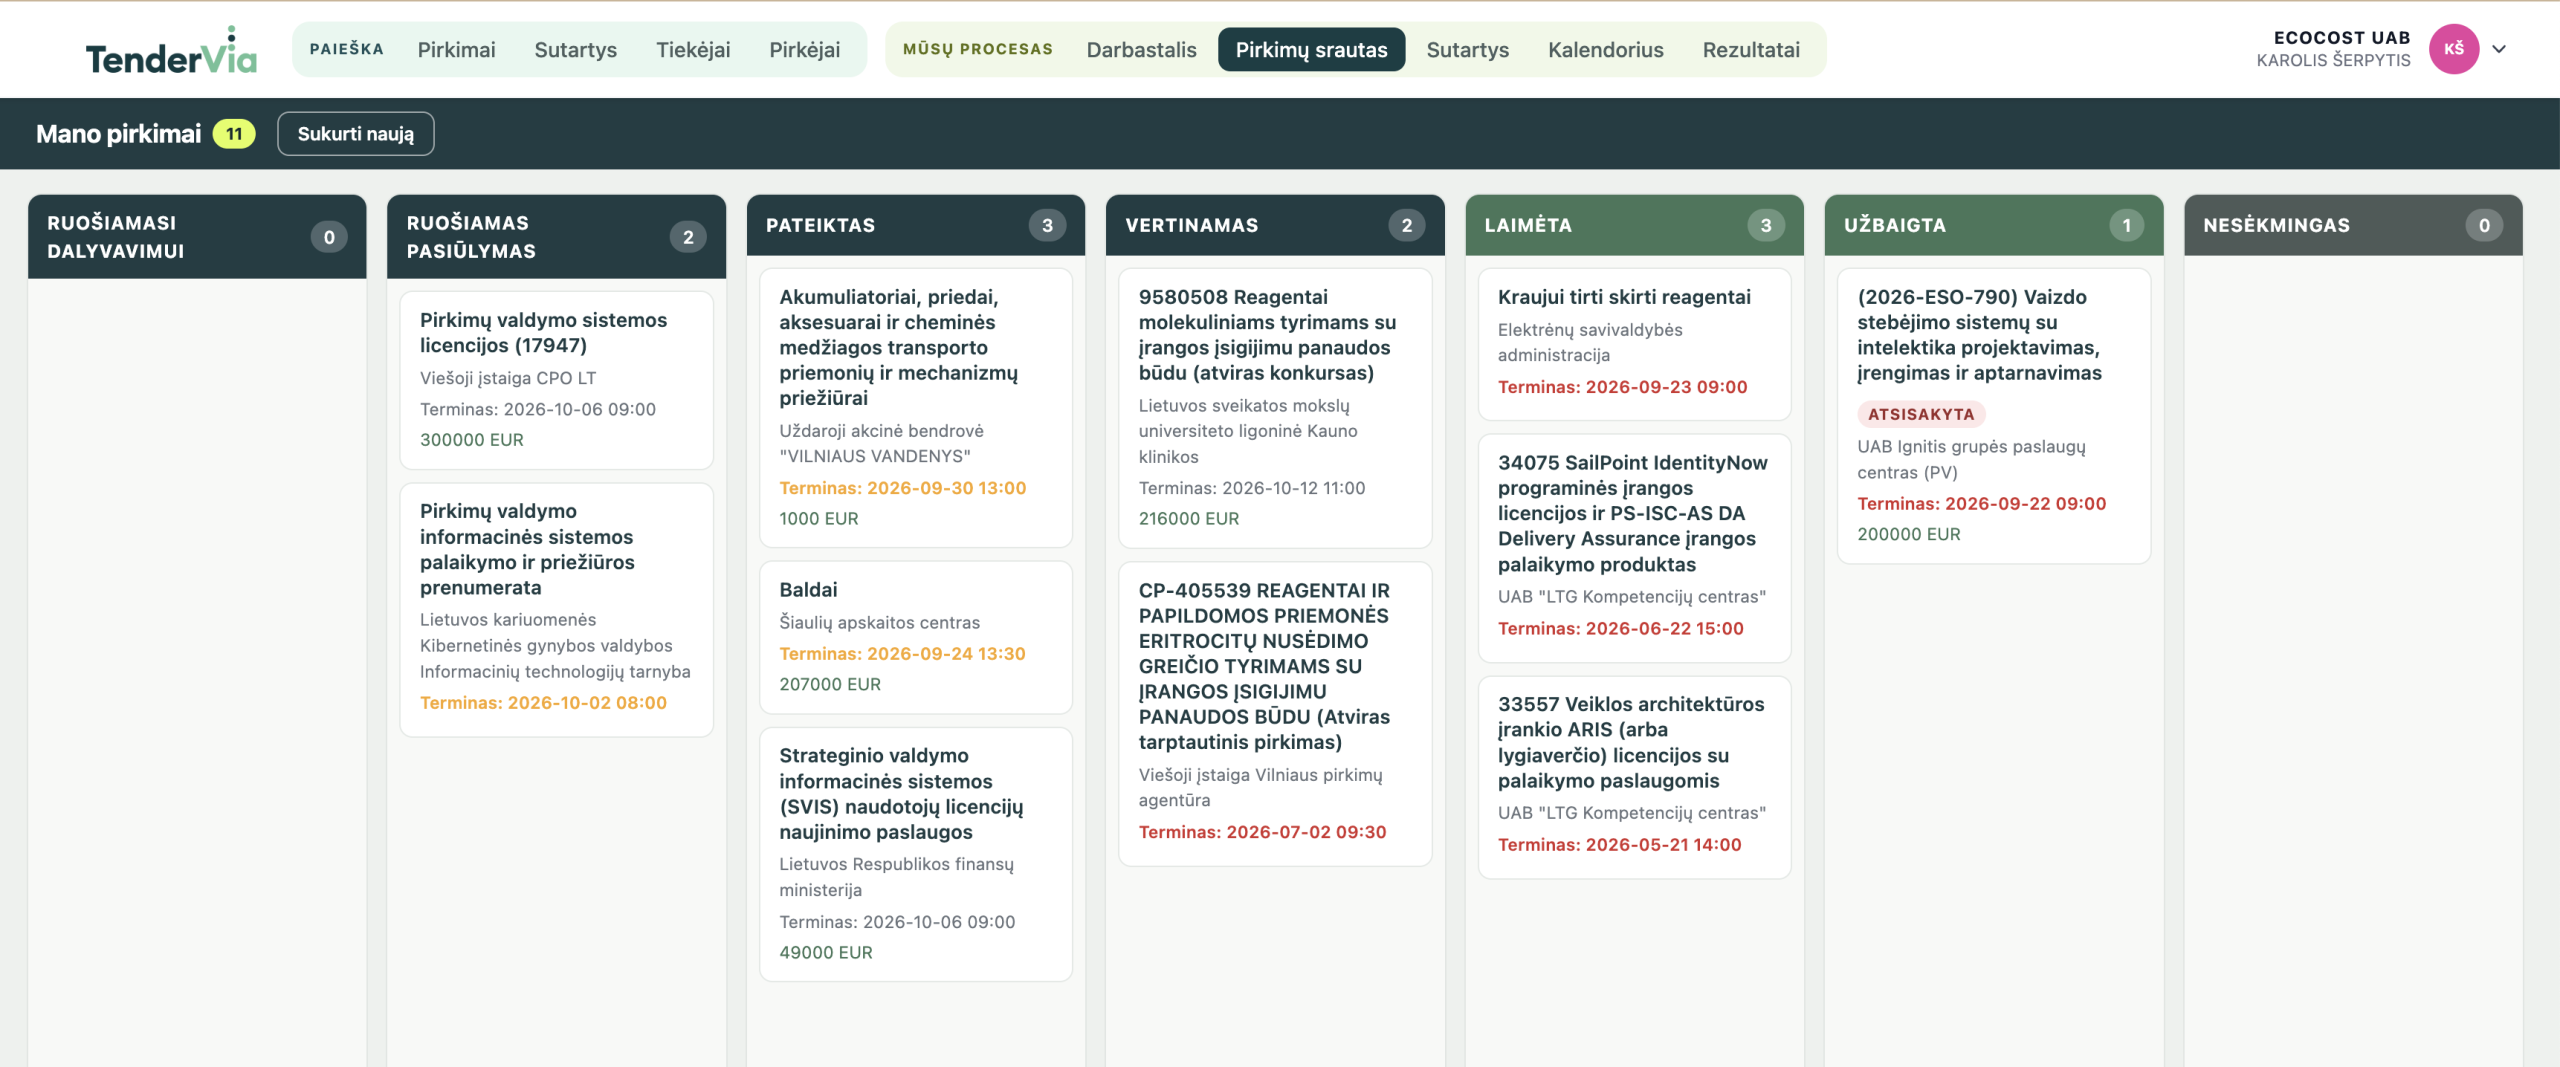Click the TenderVia logo
The height and width of the screenshot is (1067, 2560).
[171, 51]
